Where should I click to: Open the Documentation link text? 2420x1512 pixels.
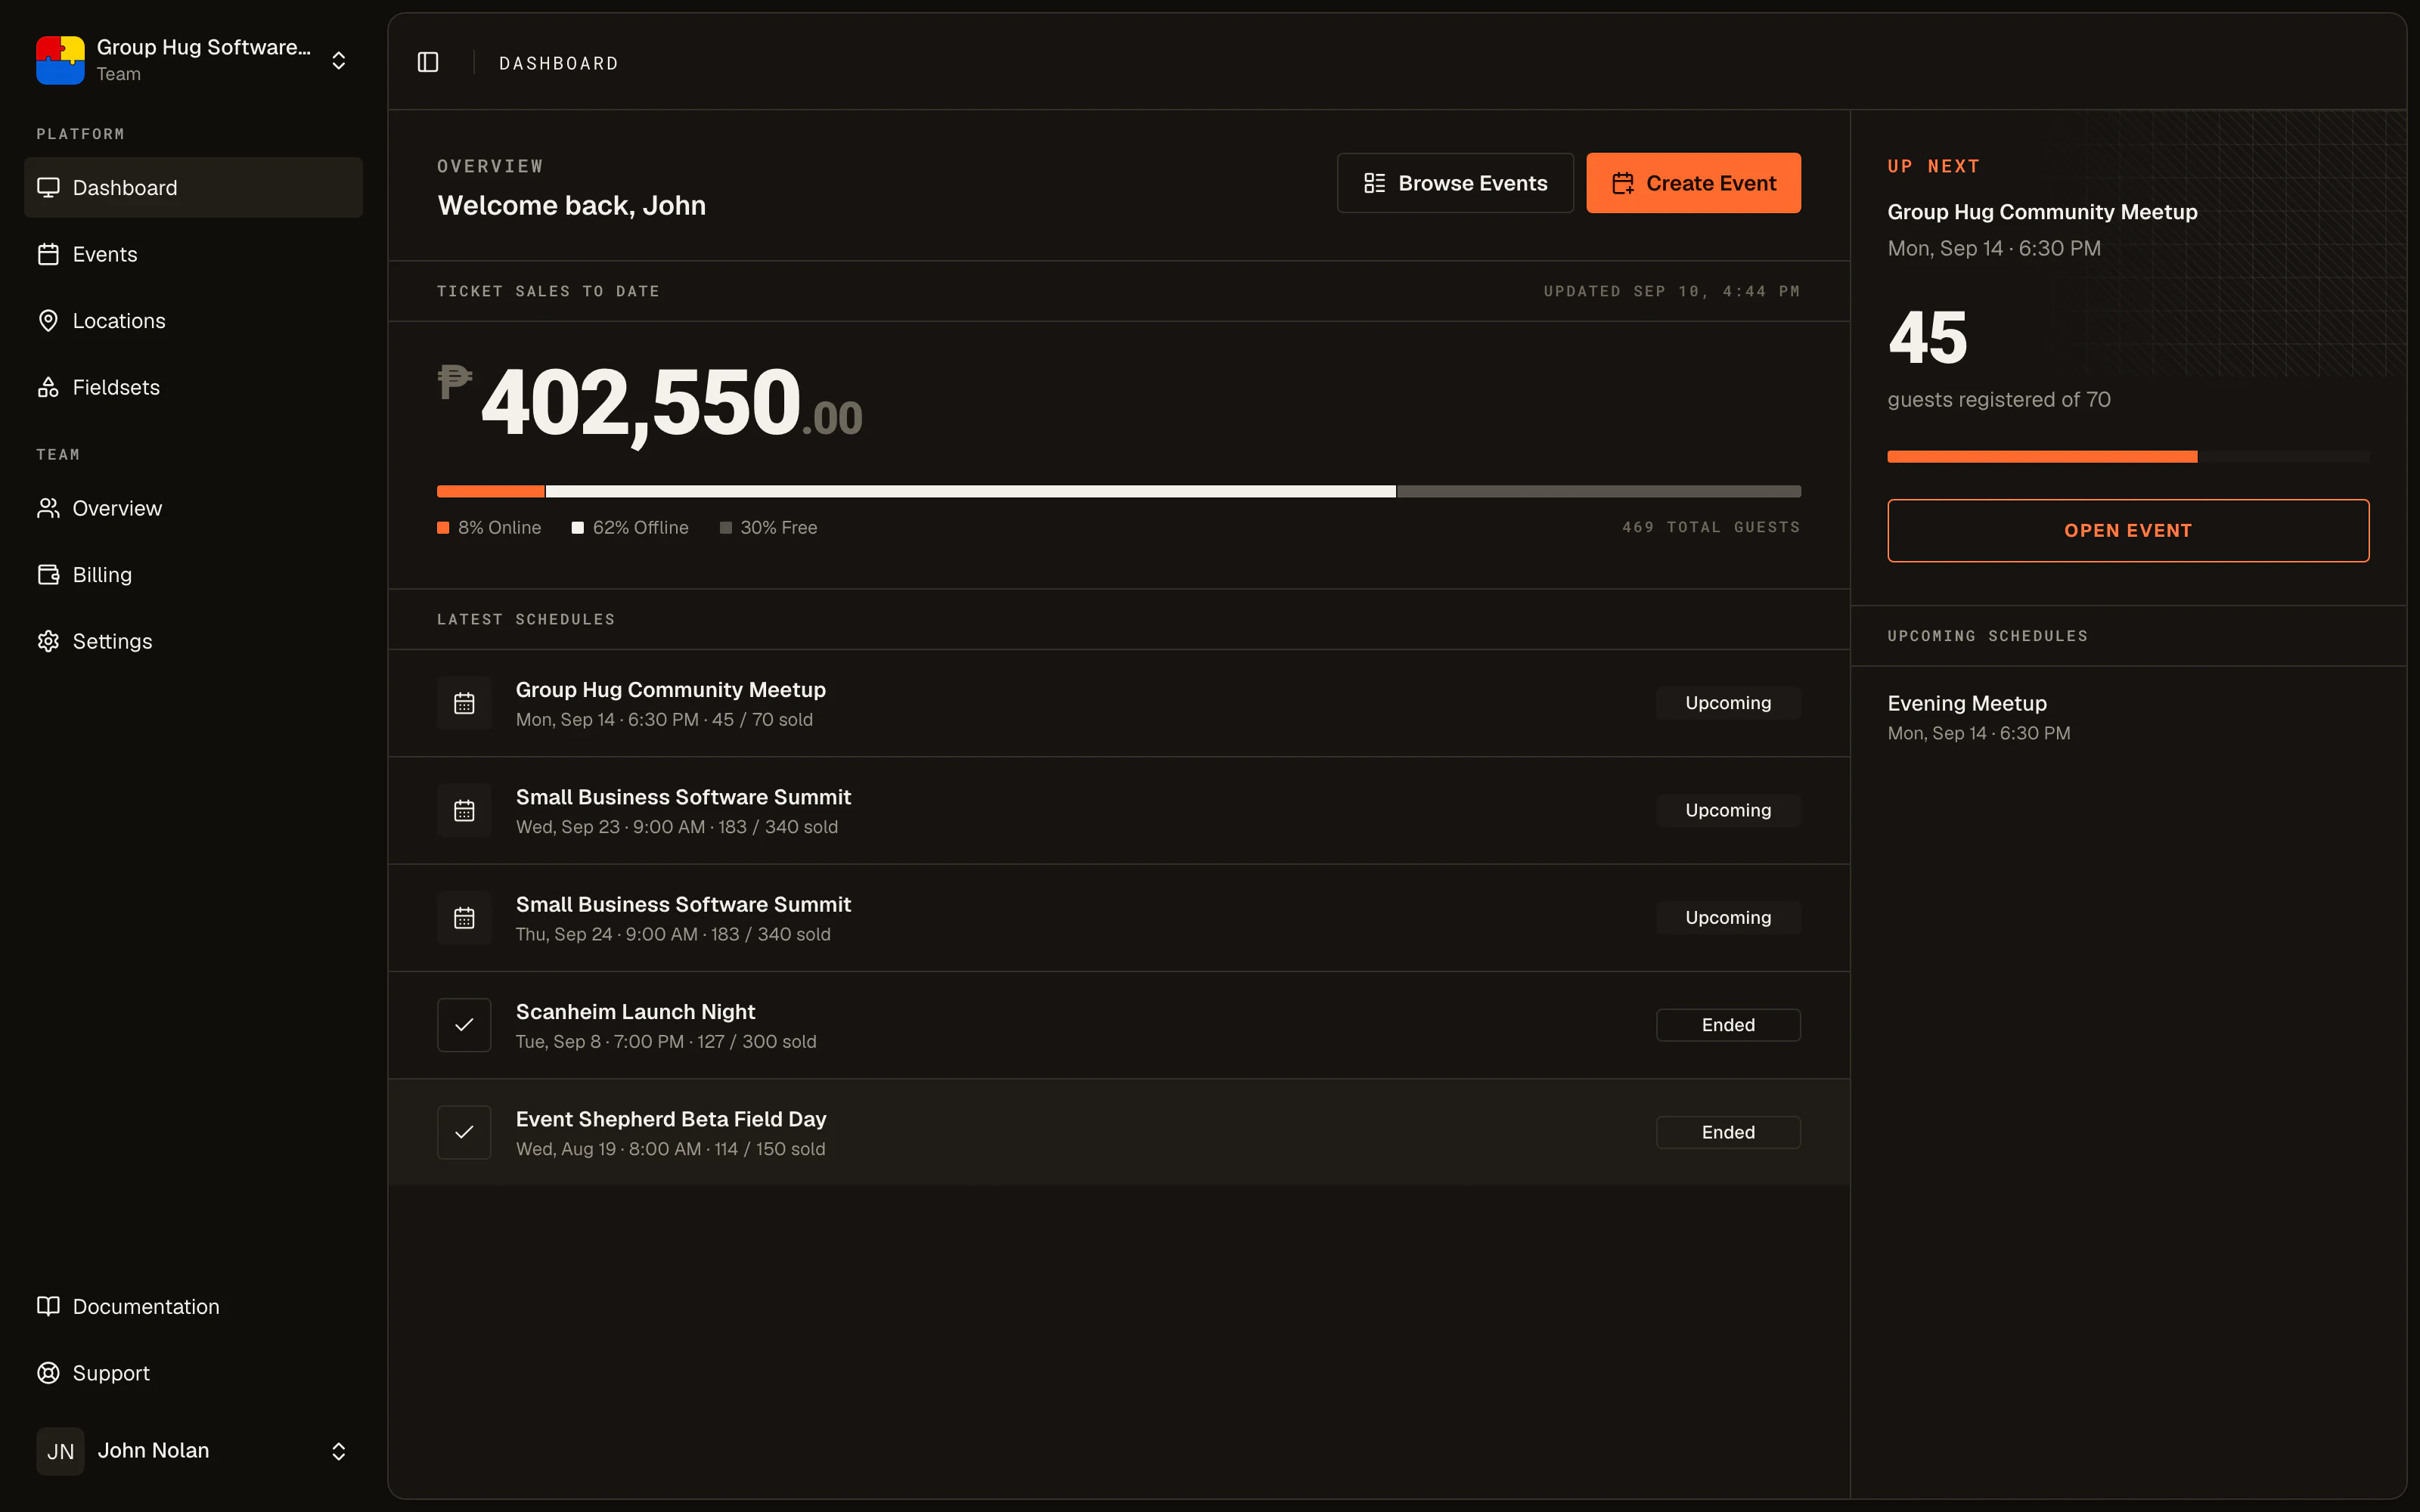click(x=146, y=1306)
